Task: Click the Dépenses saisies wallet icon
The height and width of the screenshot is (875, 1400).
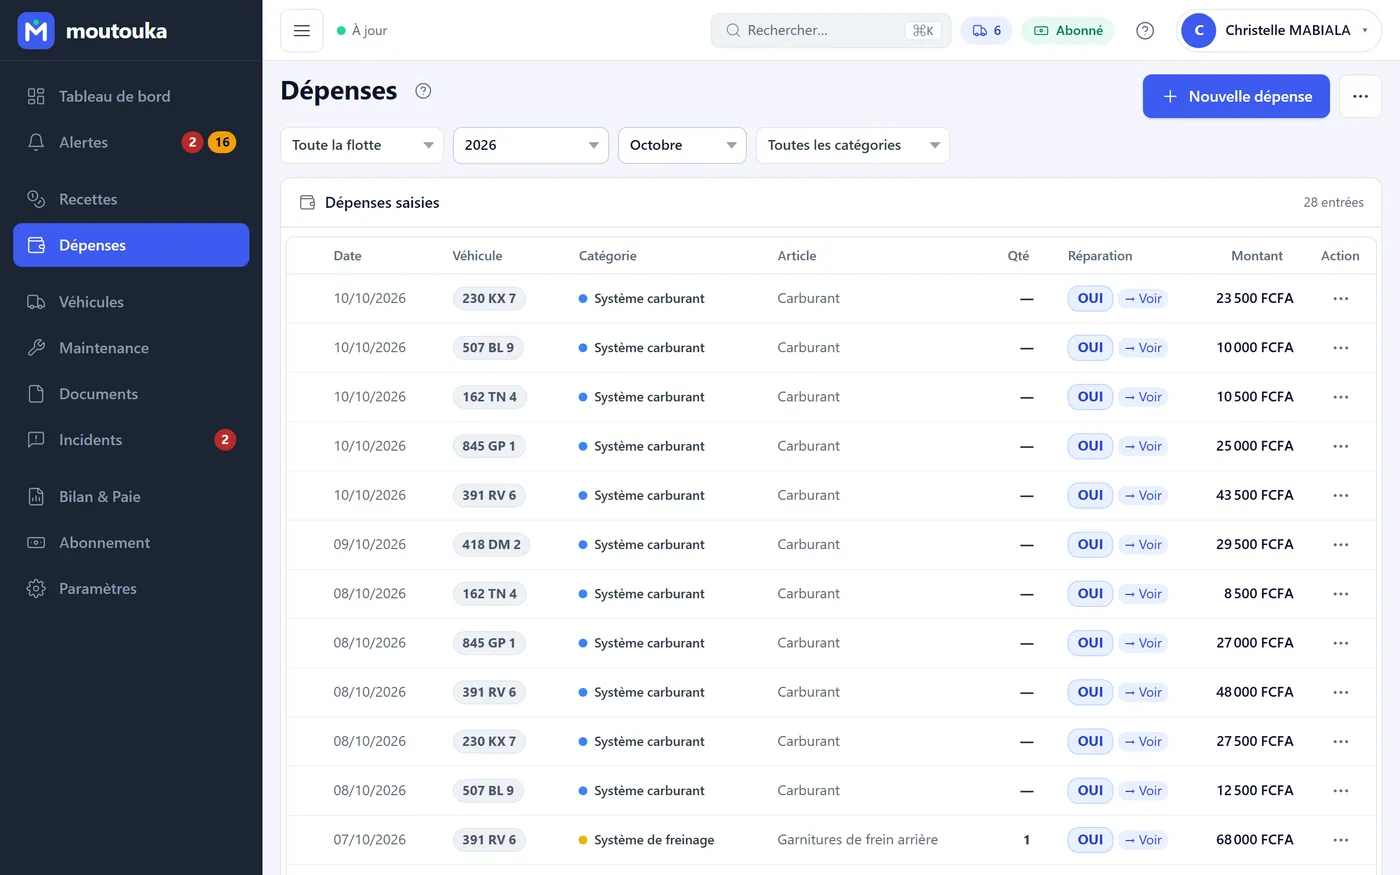Action: pyautogui.click(x=308, y=202)
